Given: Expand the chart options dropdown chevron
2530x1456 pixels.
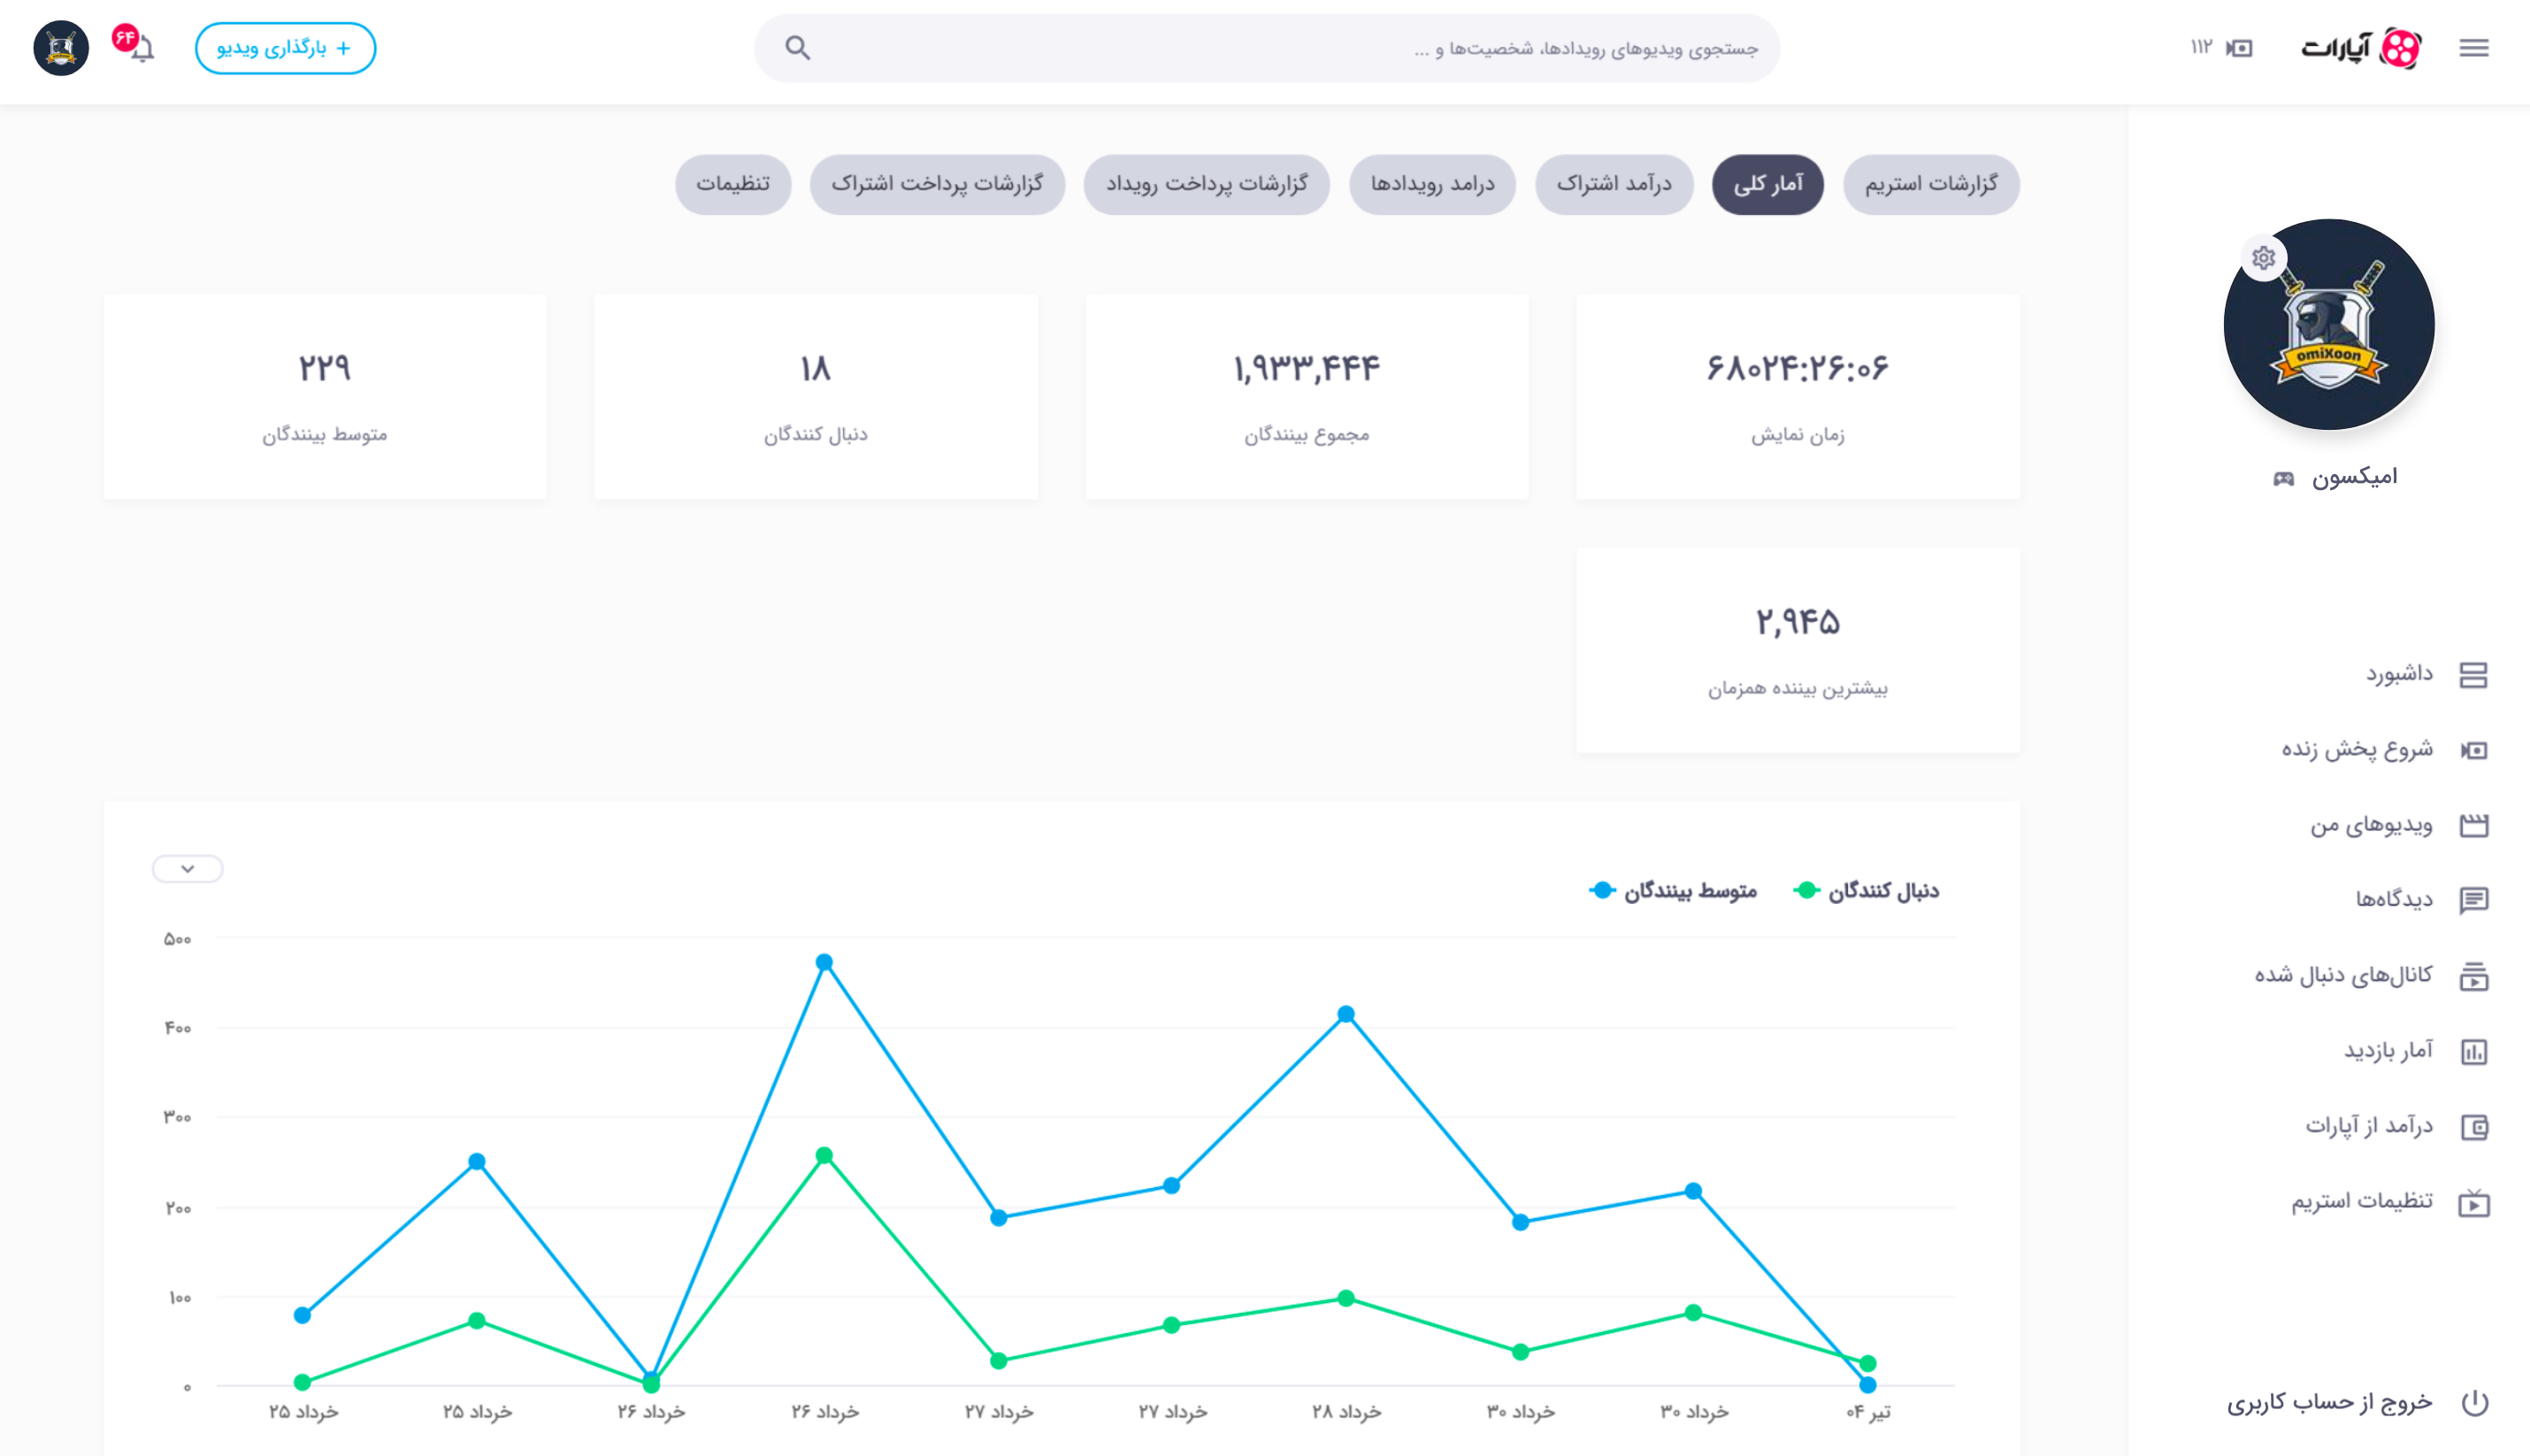Looking at the screenshot, I should 187,868.
